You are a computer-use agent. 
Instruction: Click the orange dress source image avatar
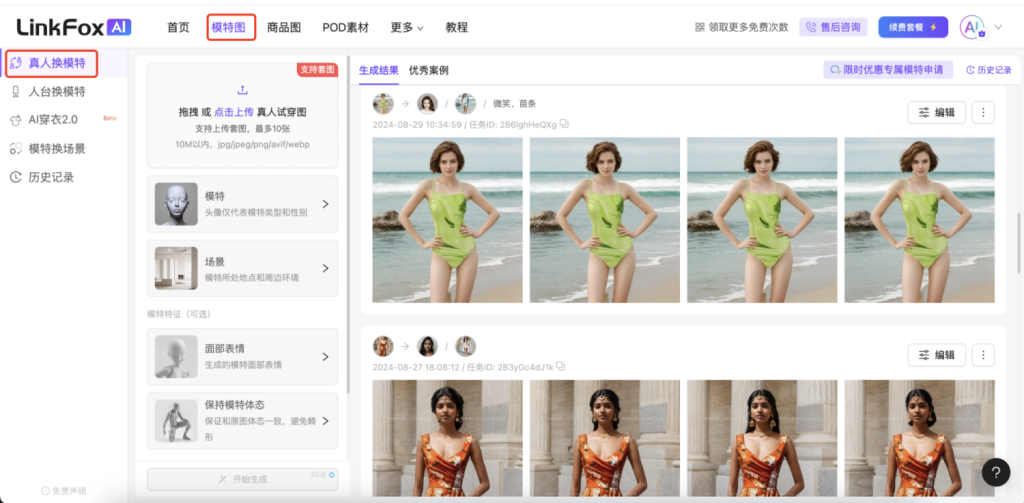point(383,346)
